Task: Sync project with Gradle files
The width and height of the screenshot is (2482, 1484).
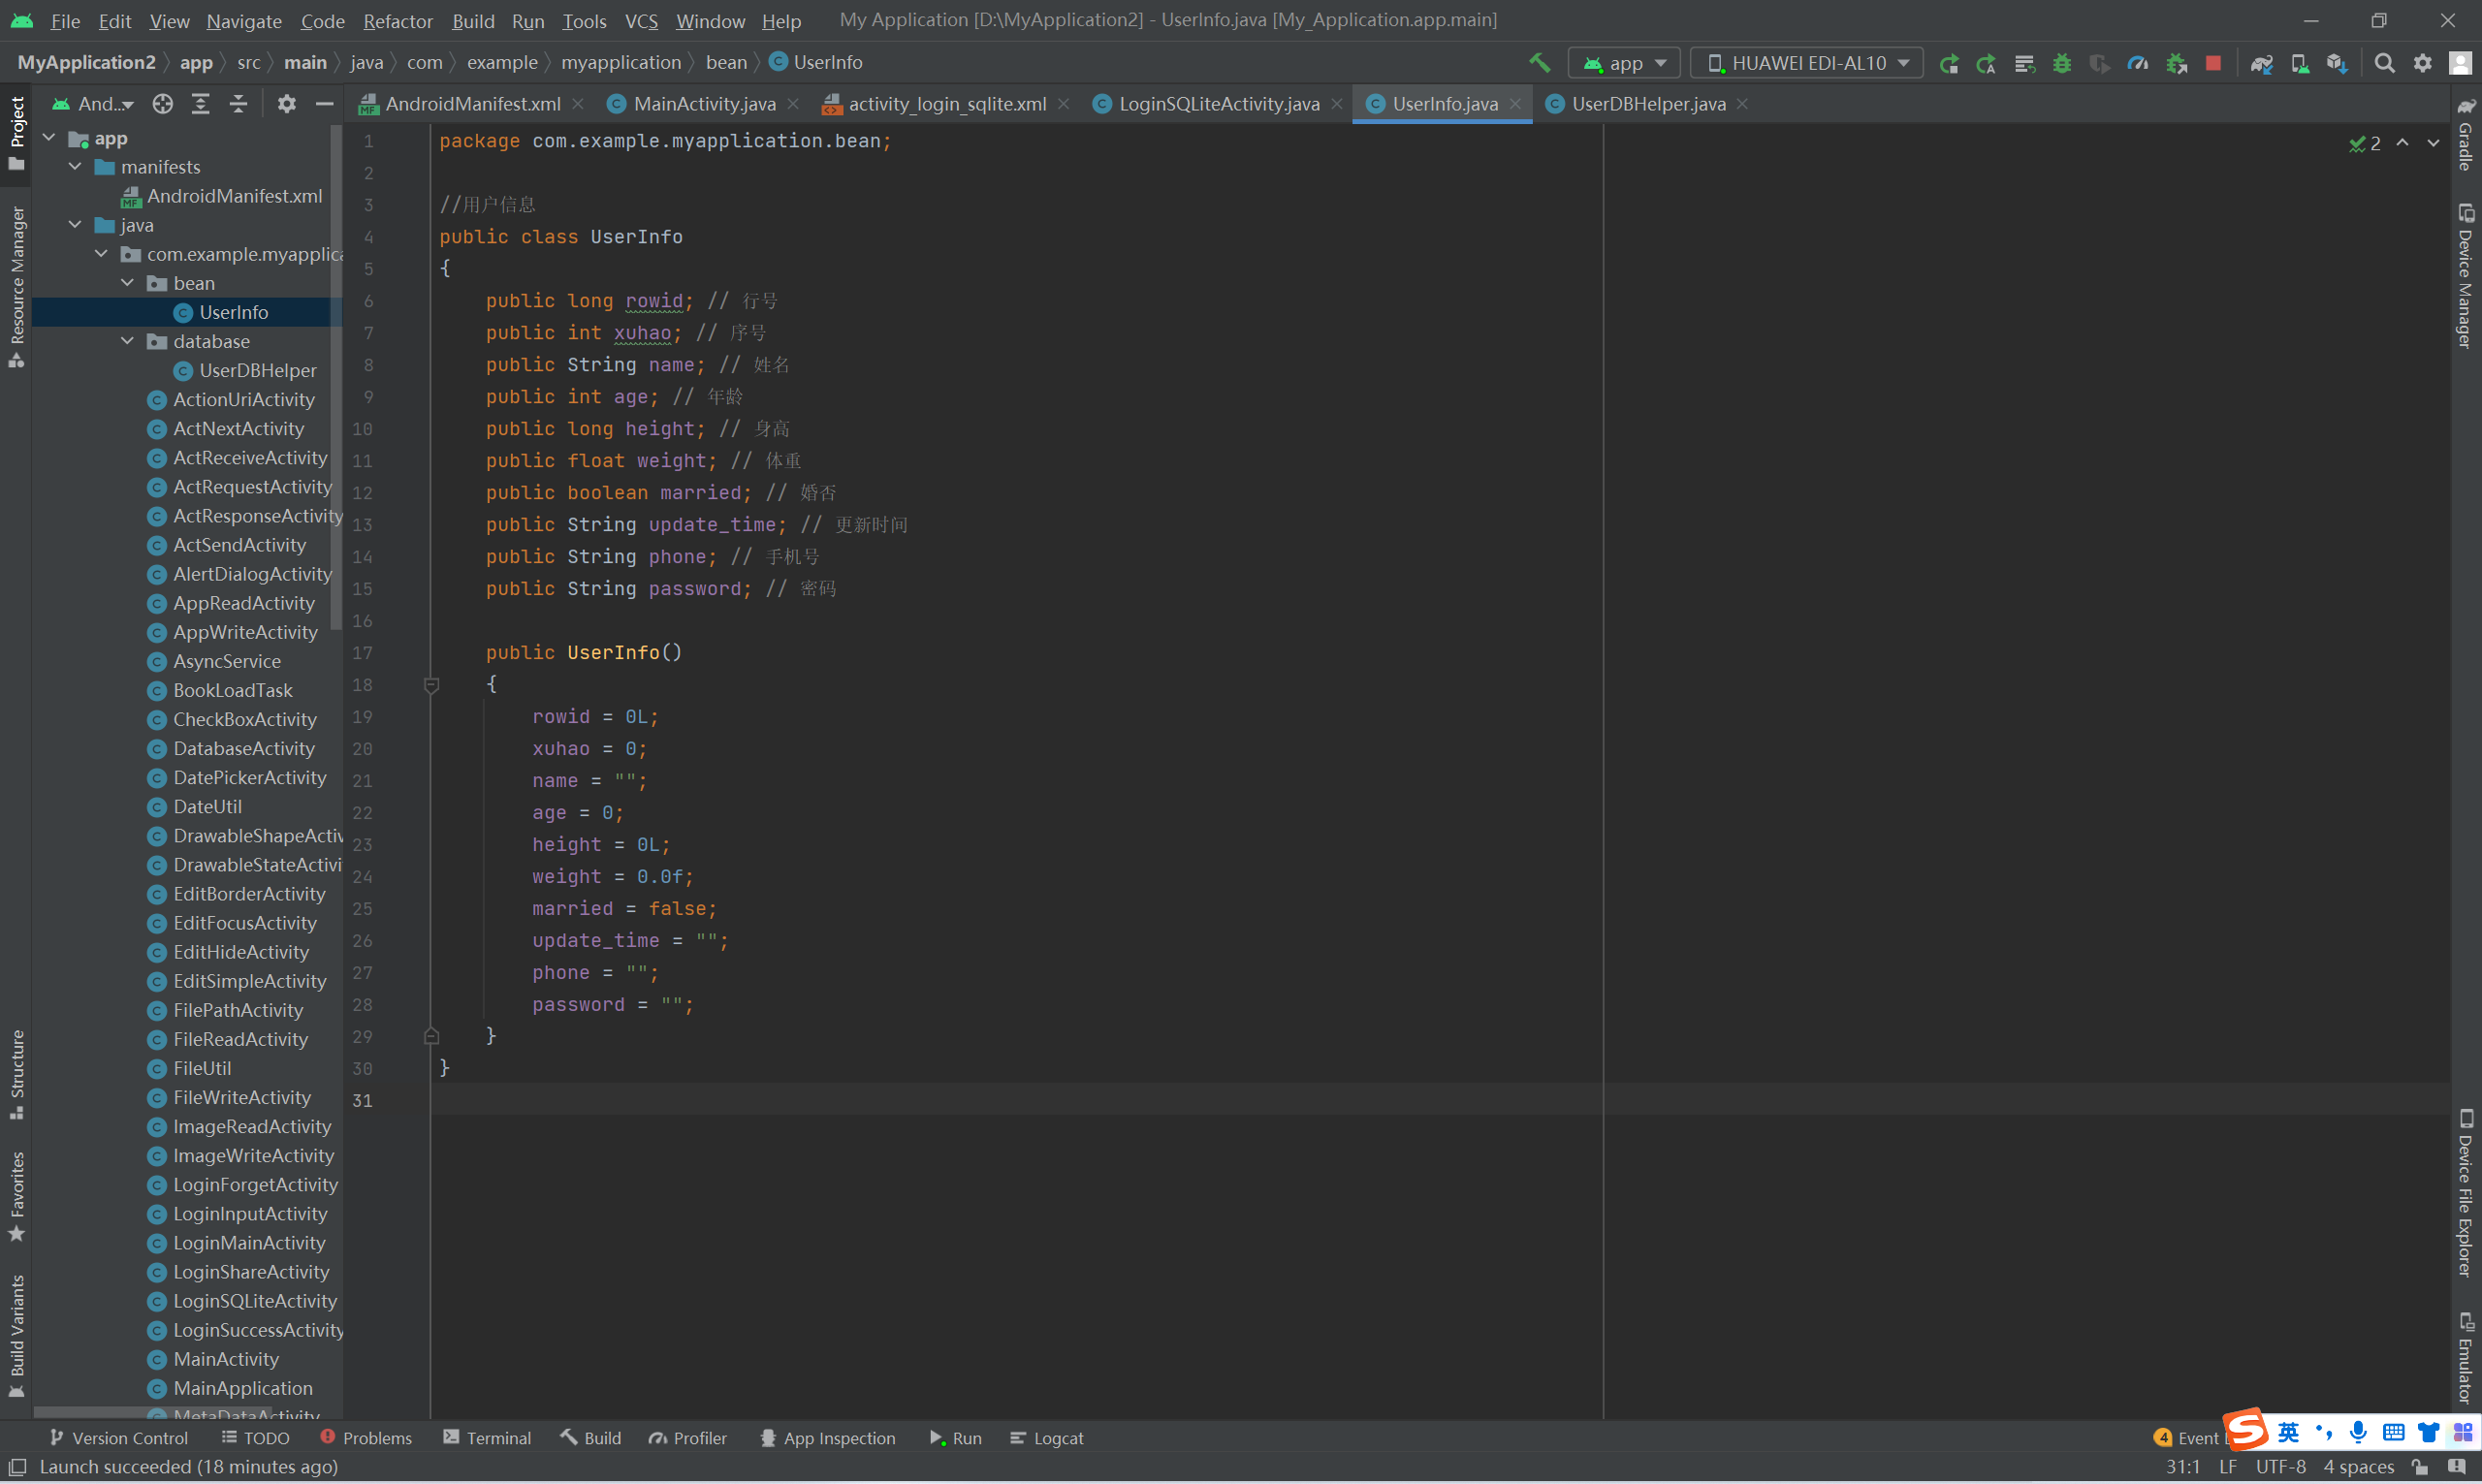Action: pyautogui.click(x=2261, y=63)
